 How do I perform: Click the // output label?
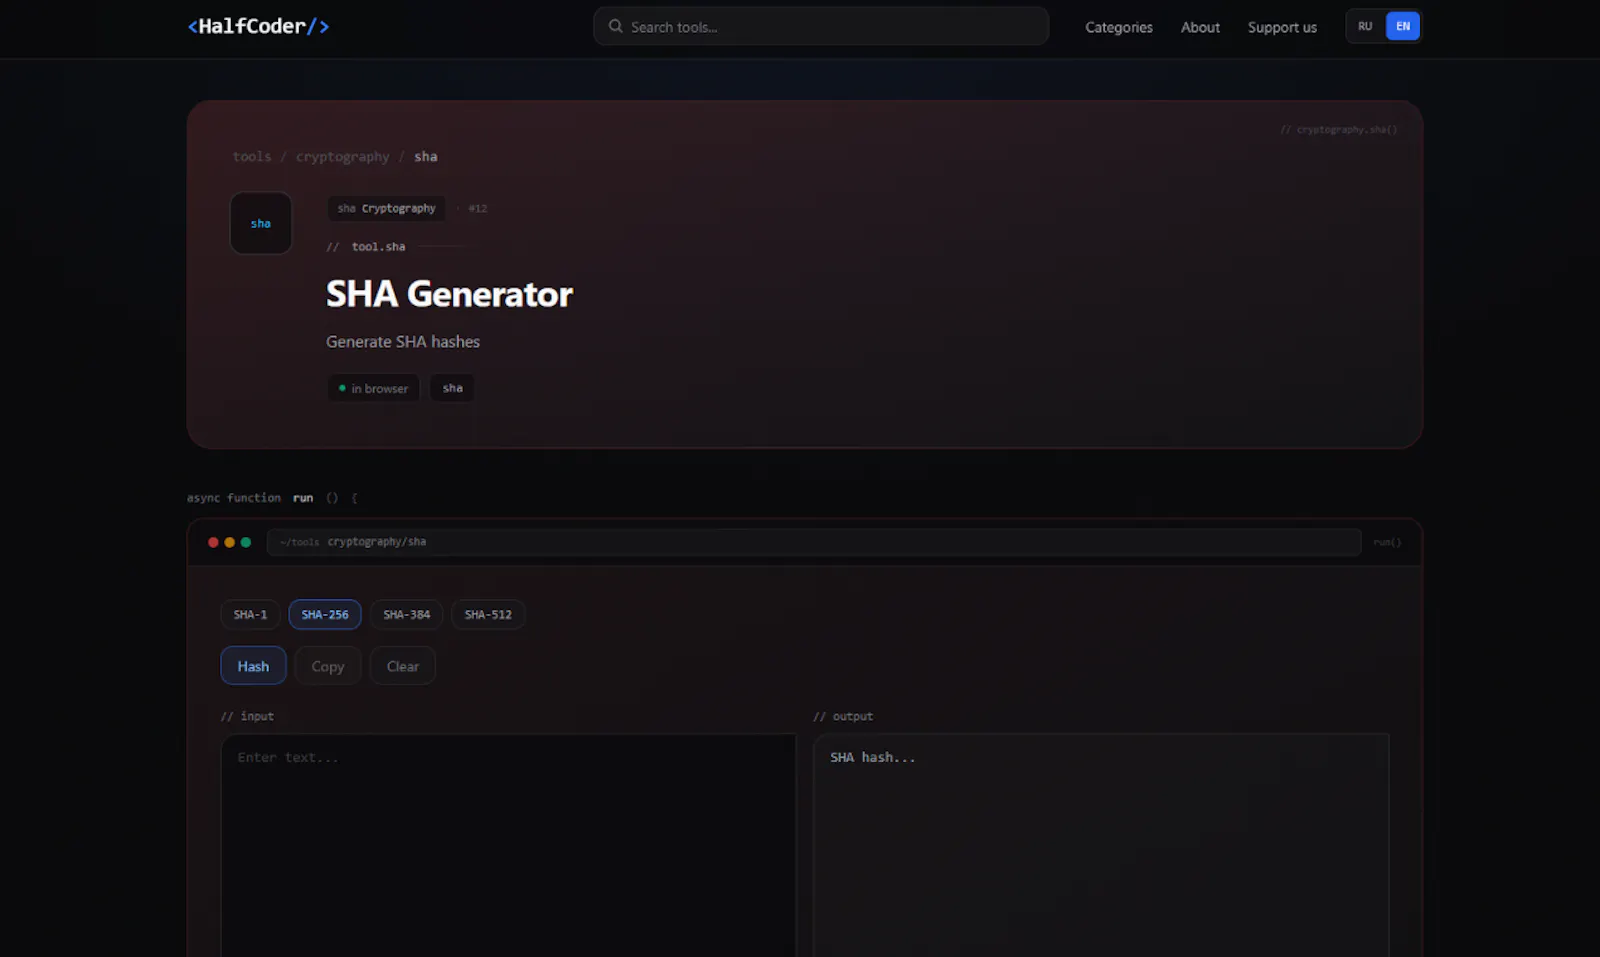843,717
